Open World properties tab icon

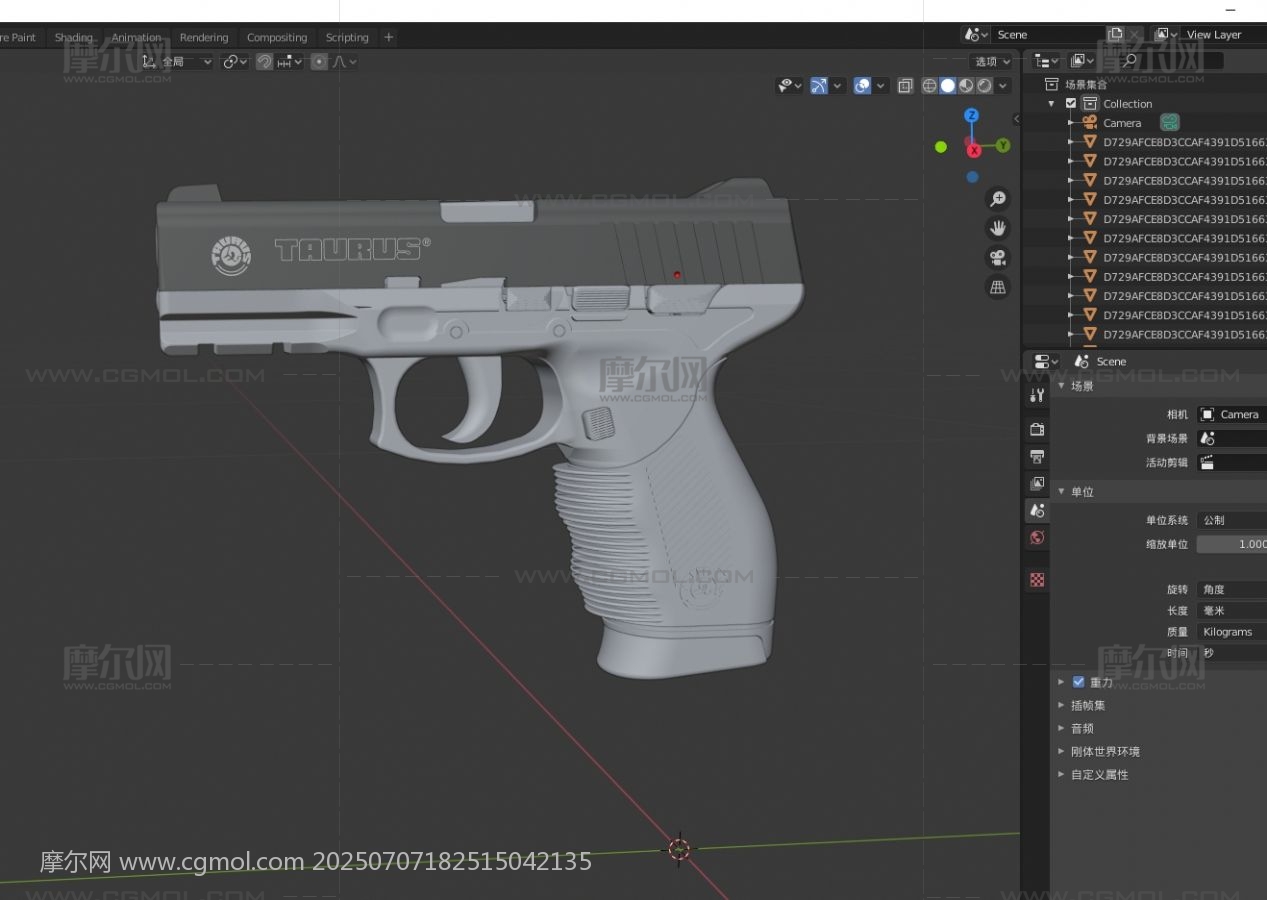(x=1037, y=537)
